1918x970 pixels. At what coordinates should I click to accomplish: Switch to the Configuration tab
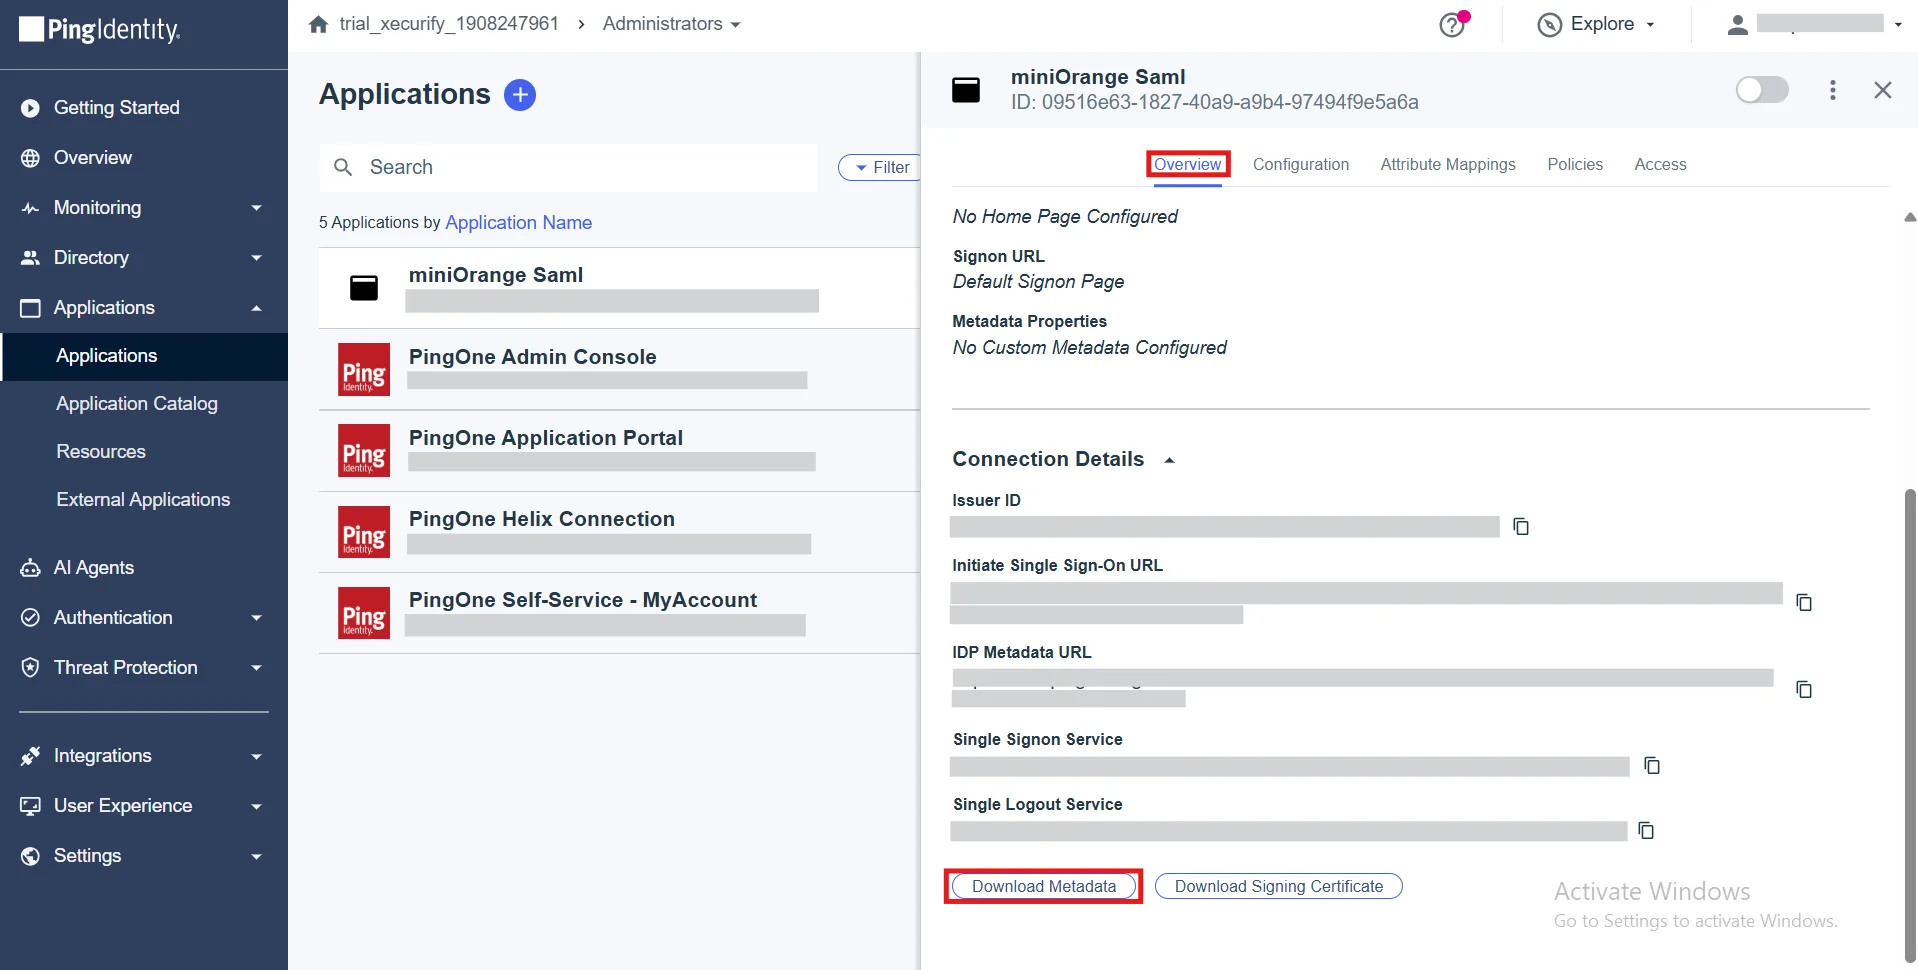click(x=1300, y=164)
